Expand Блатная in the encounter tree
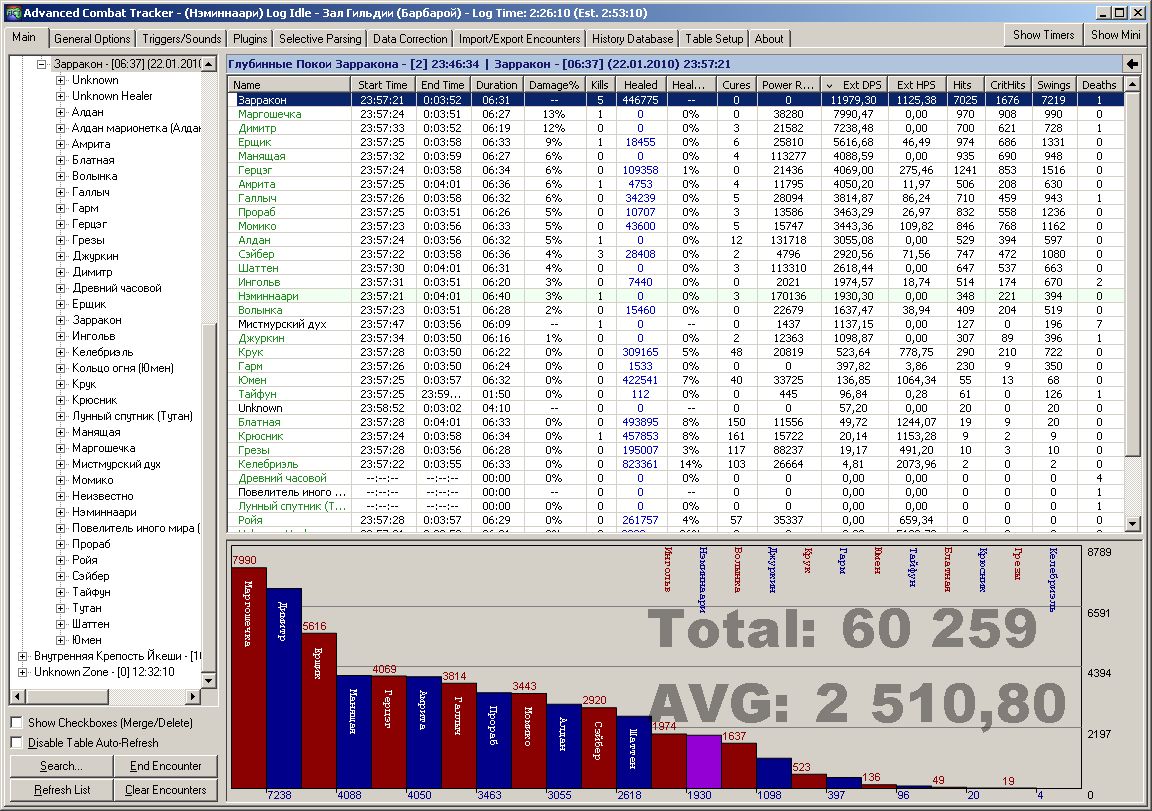This screenshot has width=1152, height=811. 61,160
